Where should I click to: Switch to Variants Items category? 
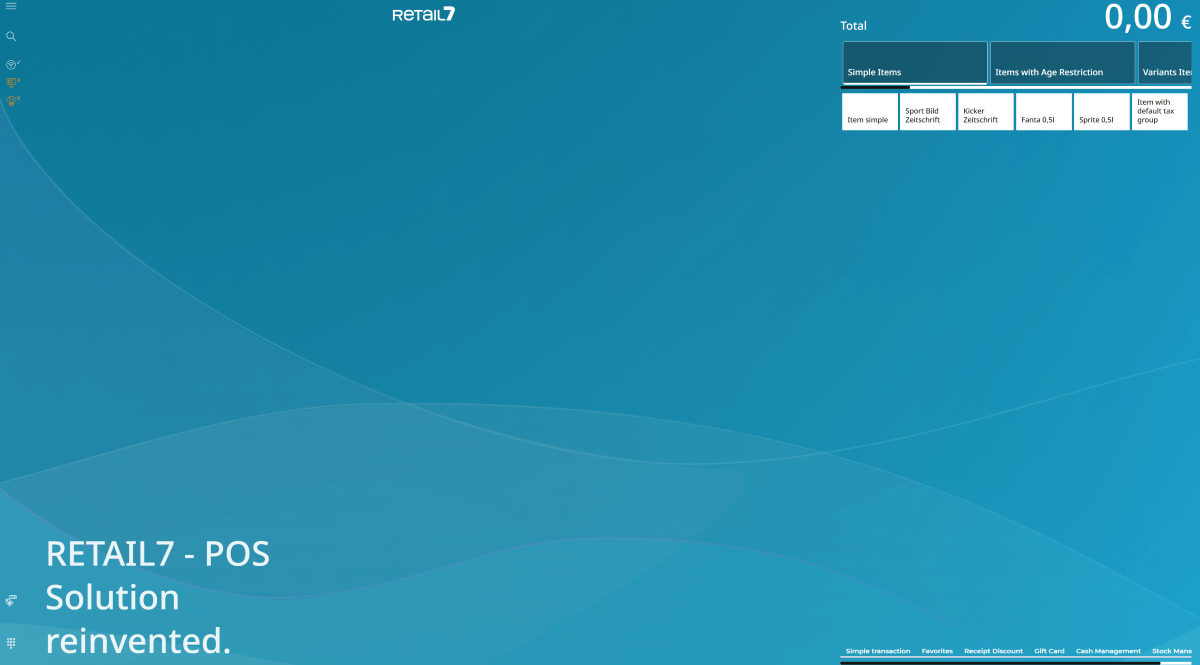[x=1165, y=62]
